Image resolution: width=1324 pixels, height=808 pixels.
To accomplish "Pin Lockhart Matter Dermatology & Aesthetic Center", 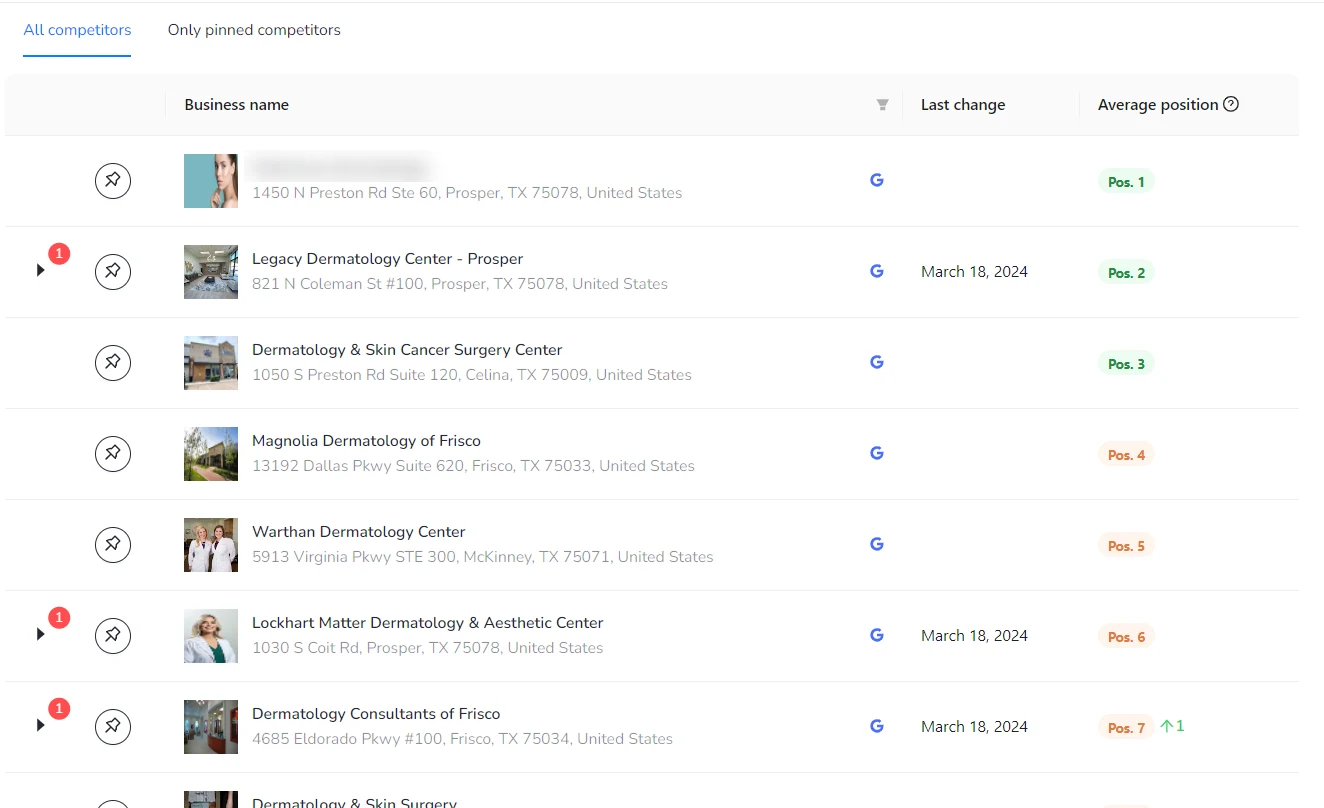I will point(113,636).
